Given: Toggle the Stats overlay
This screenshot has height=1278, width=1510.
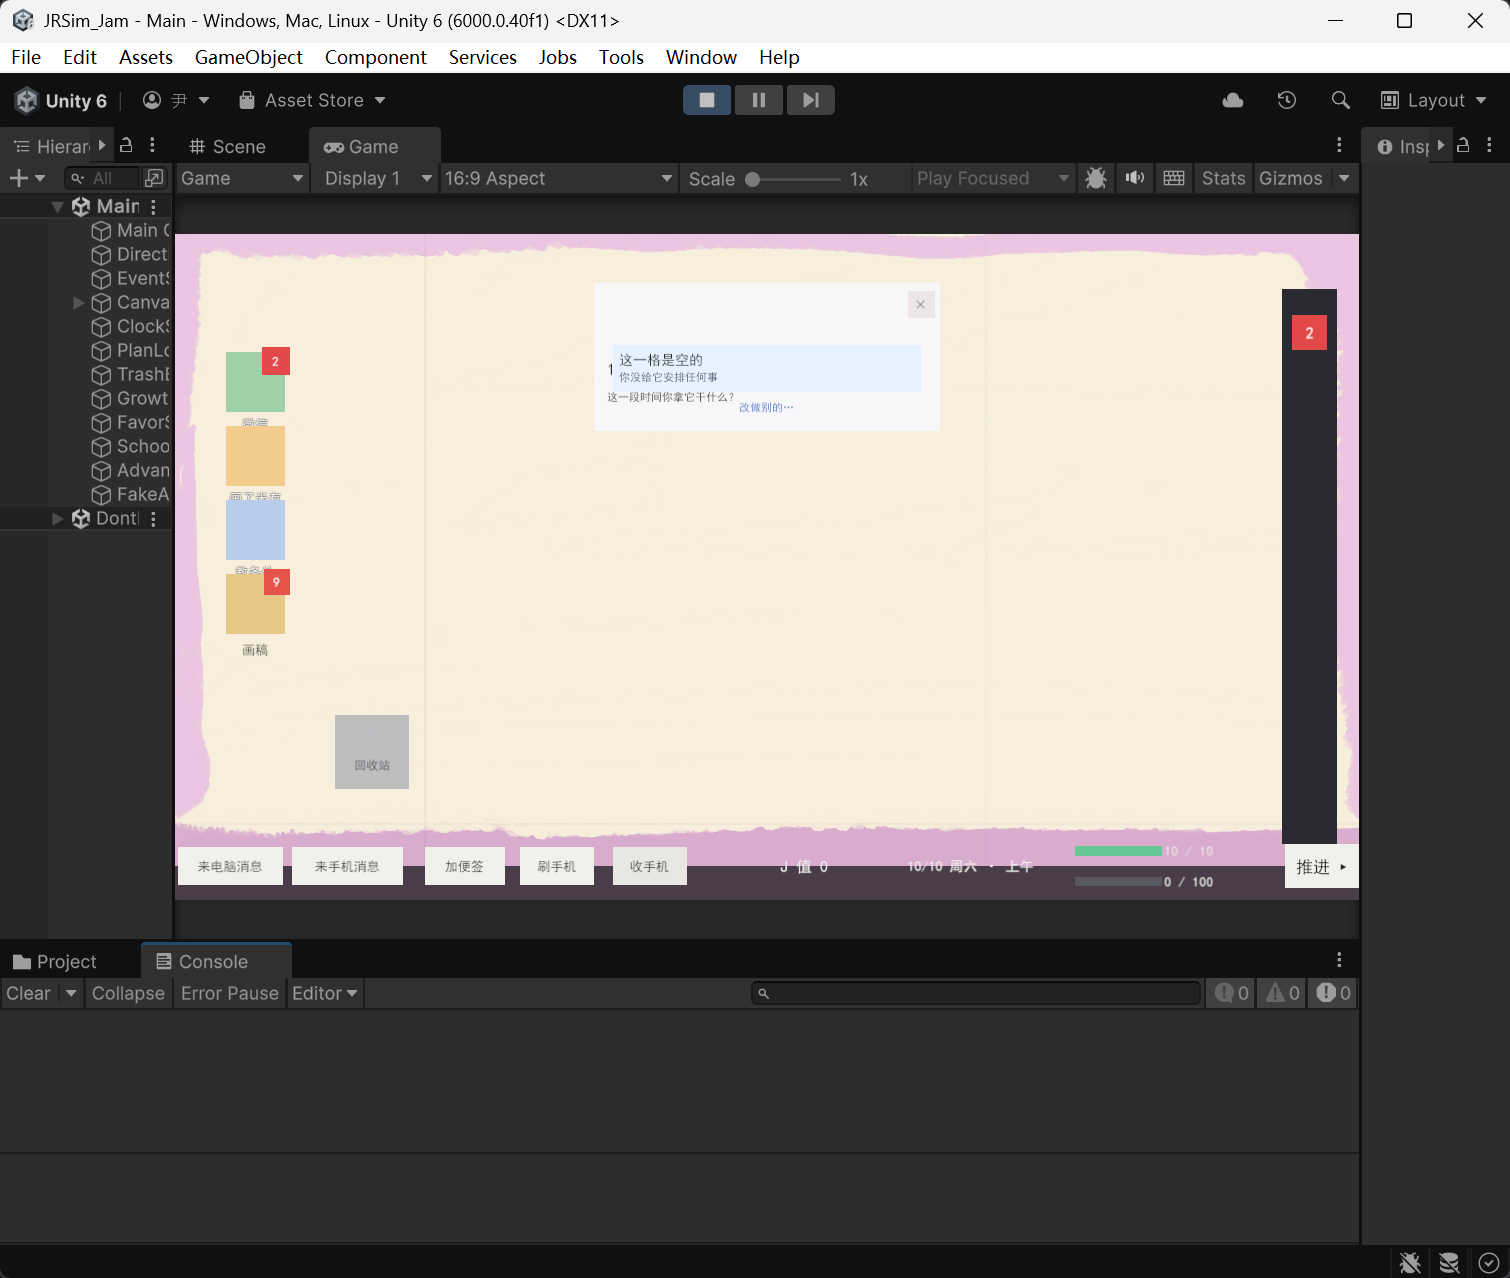Looking at the screenshot, I should [x=1224, y=178].
